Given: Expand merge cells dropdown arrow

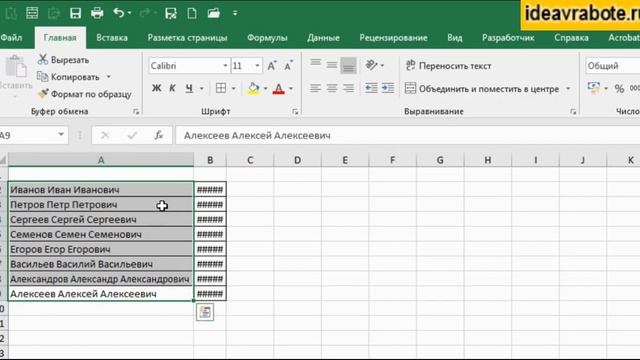Looking at the screenshot, I should pos(568,89).
